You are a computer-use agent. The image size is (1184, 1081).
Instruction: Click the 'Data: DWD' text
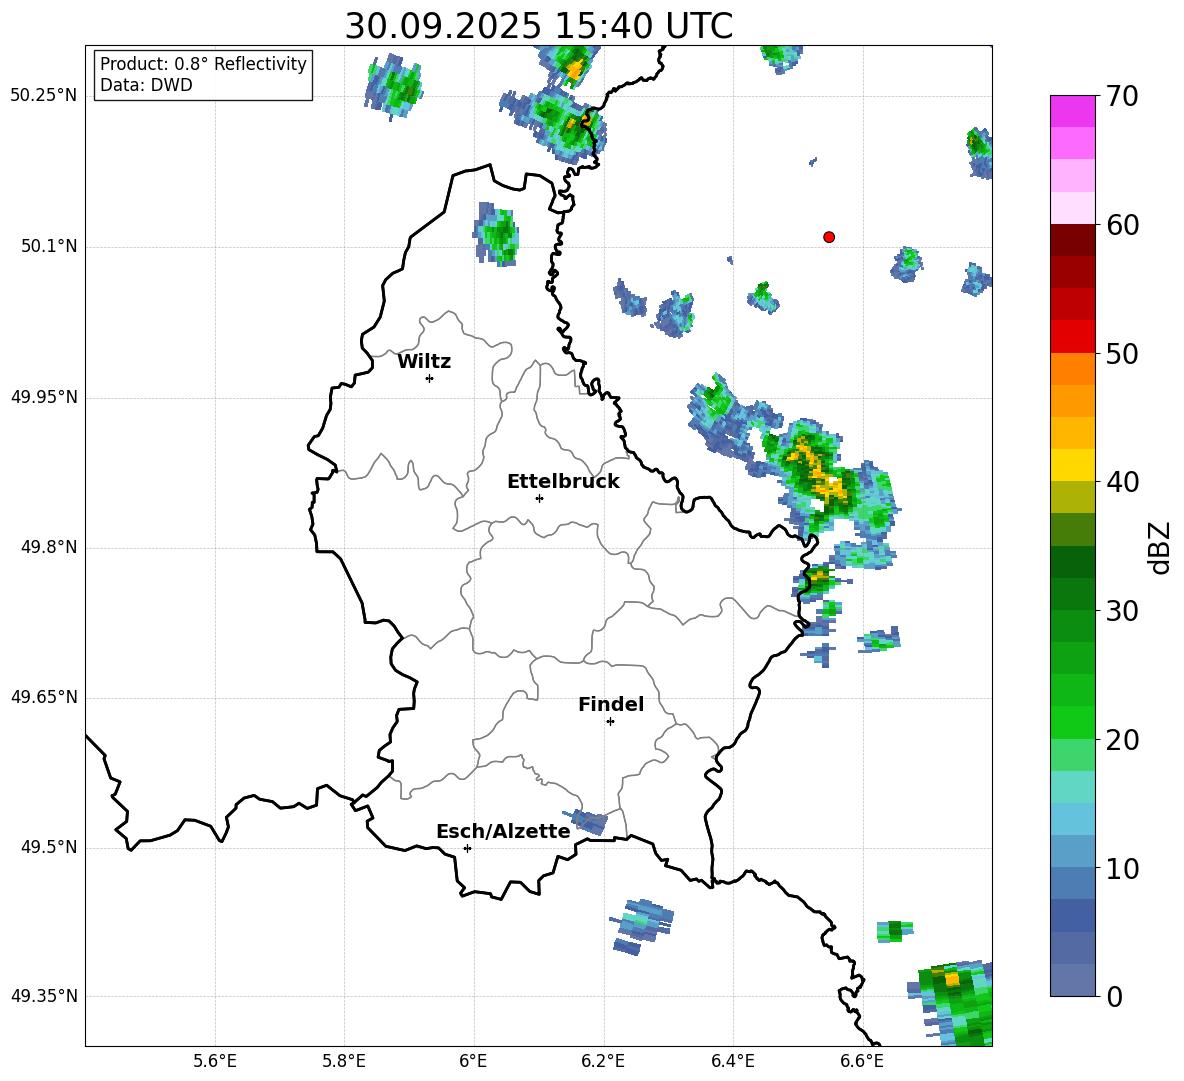pyautogui.click(x=146, y=85)
